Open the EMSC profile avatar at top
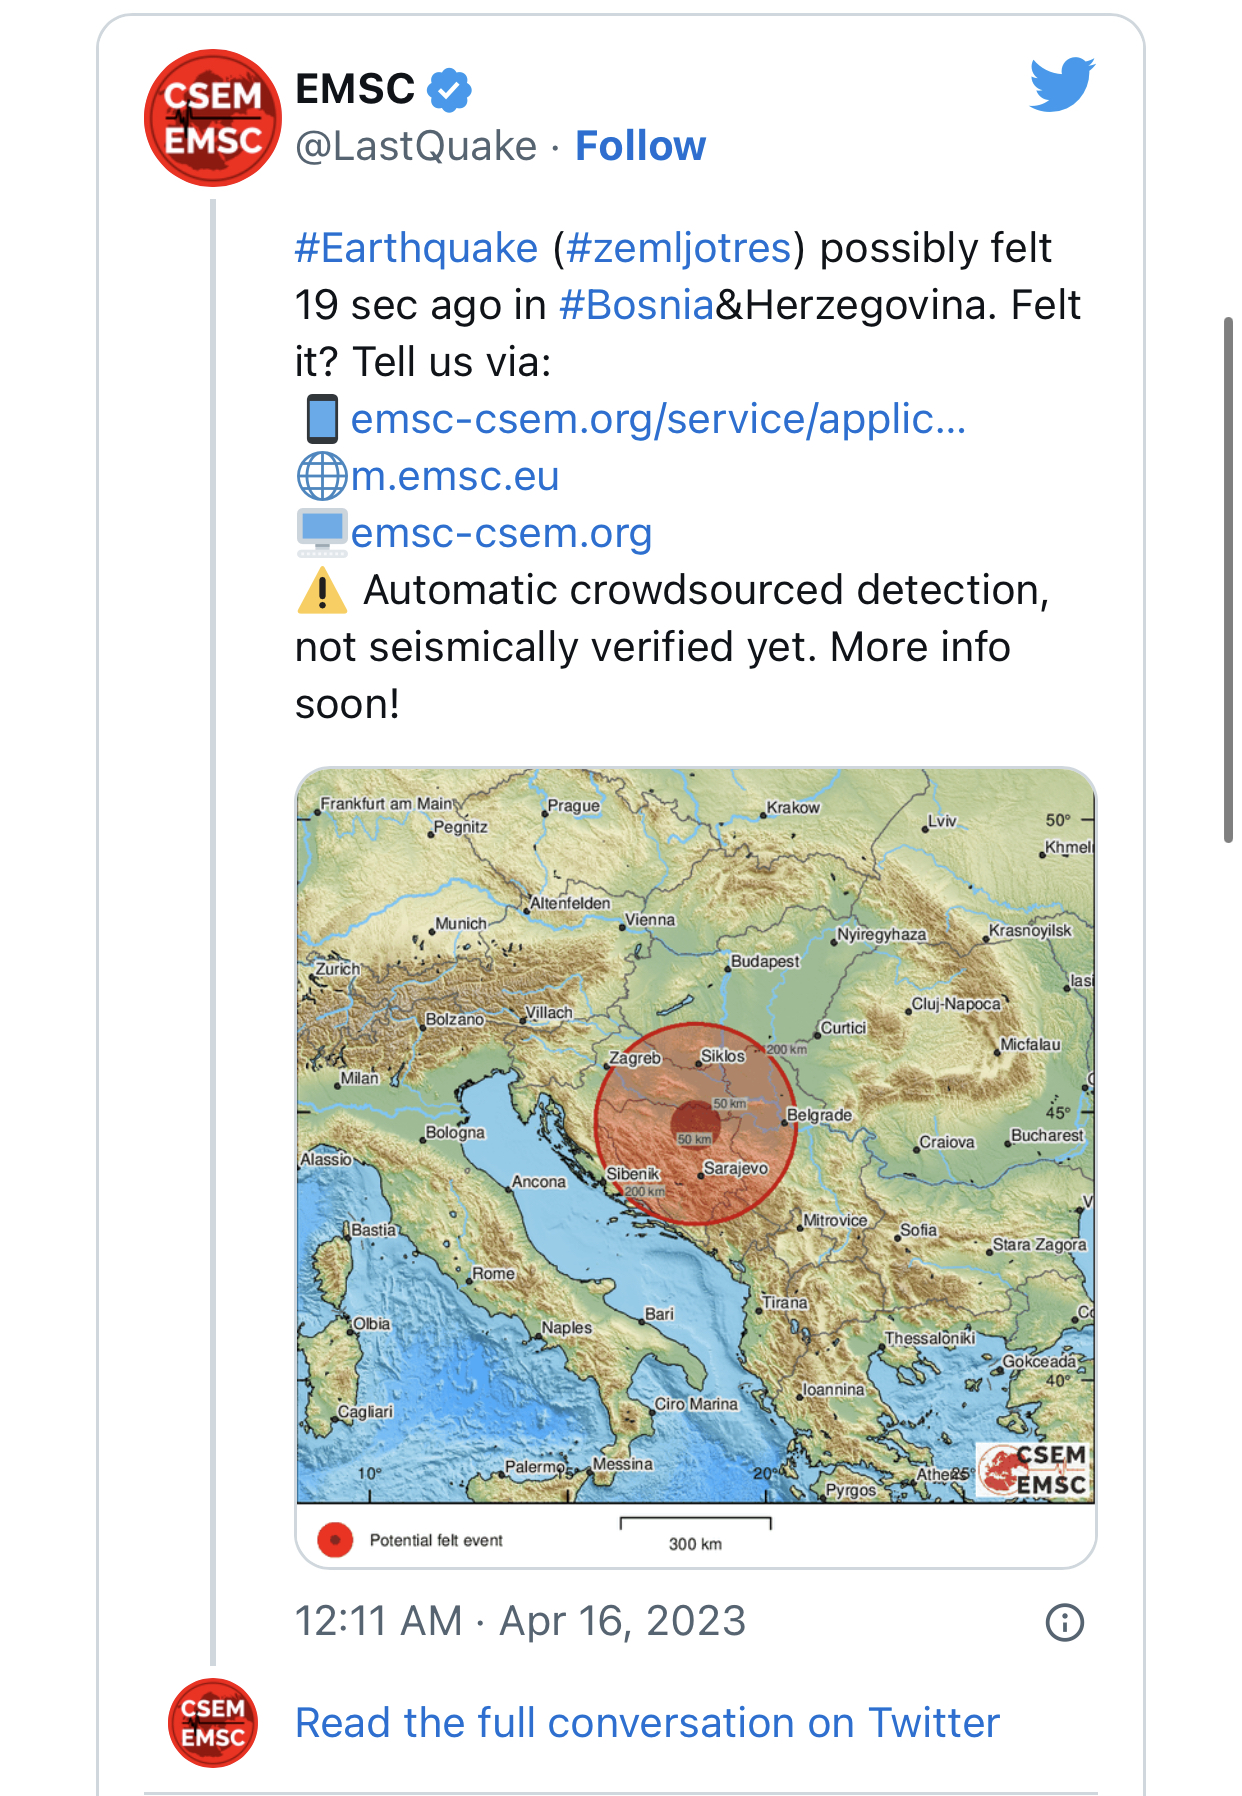Viewport: 1242px width, 1796px height. click(213, 118)
